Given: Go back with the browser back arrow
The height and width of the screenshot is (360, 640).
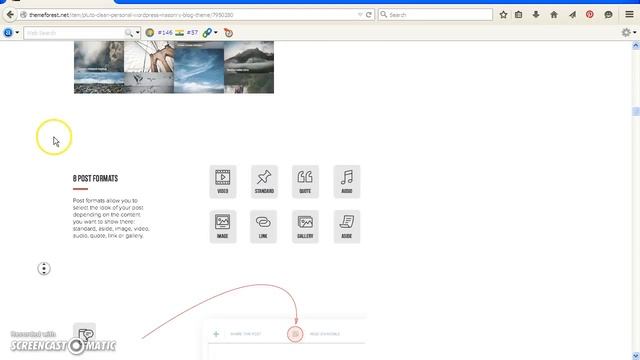Looking at the screenshot, I should pos(10,15).
